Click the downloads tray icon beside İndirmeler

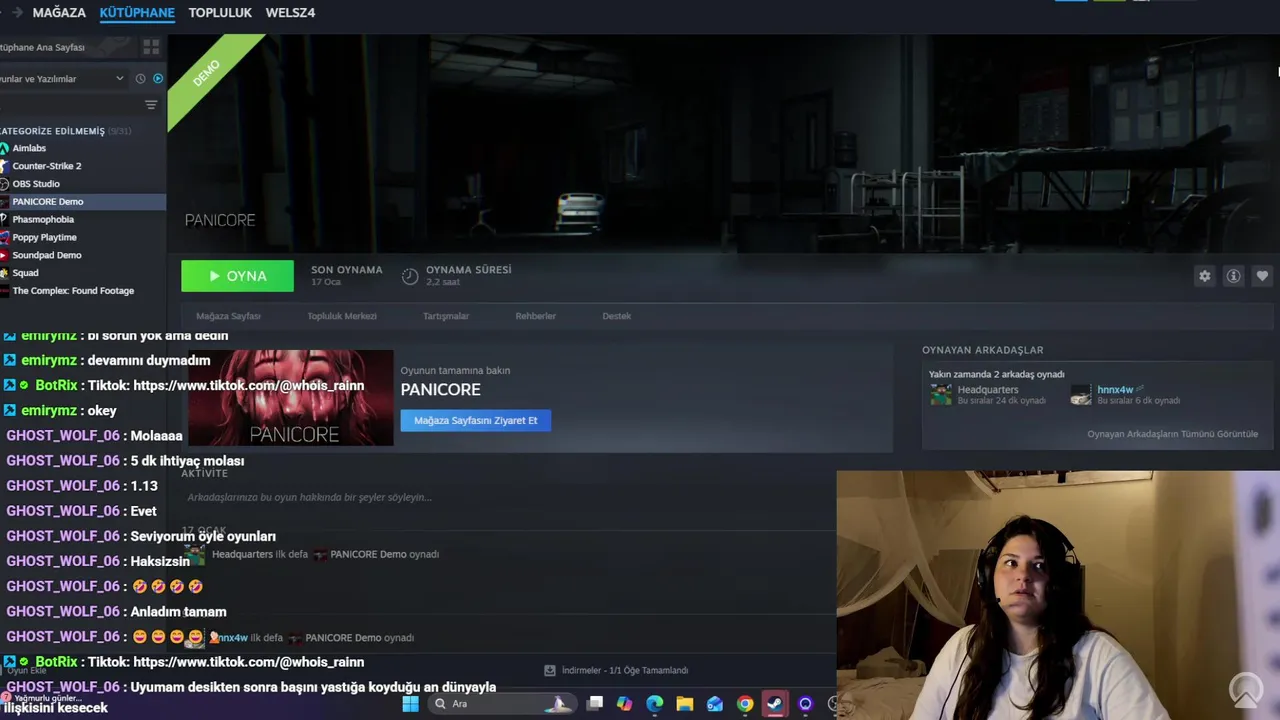[549, 670]
